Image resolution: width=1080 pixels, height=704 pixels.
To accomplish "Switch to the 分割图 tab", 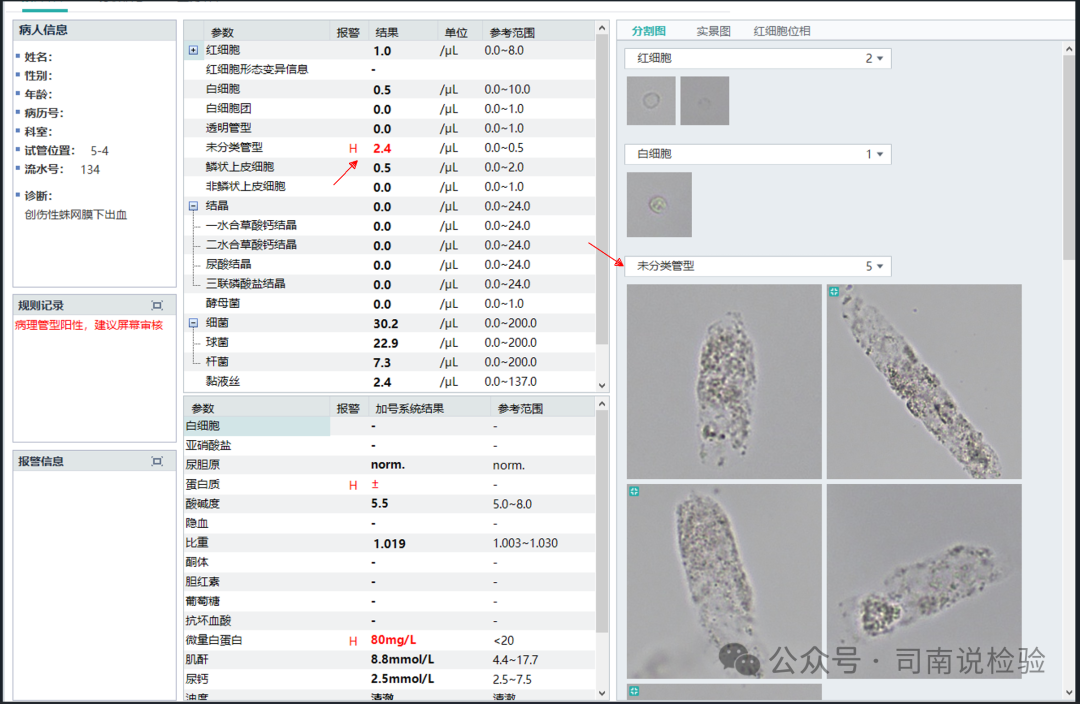I will (648, 31).
